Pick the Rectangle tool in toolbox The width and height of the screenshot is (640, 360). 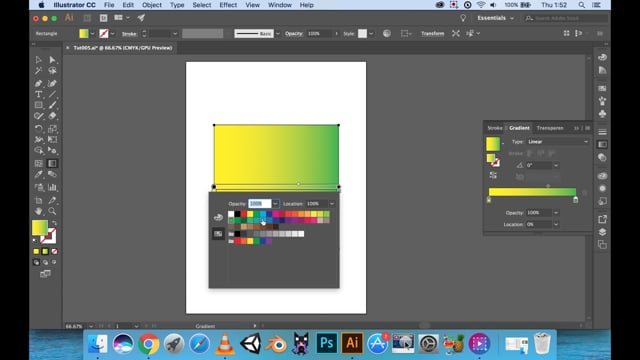pyautogui.click(x=38, y=105)
